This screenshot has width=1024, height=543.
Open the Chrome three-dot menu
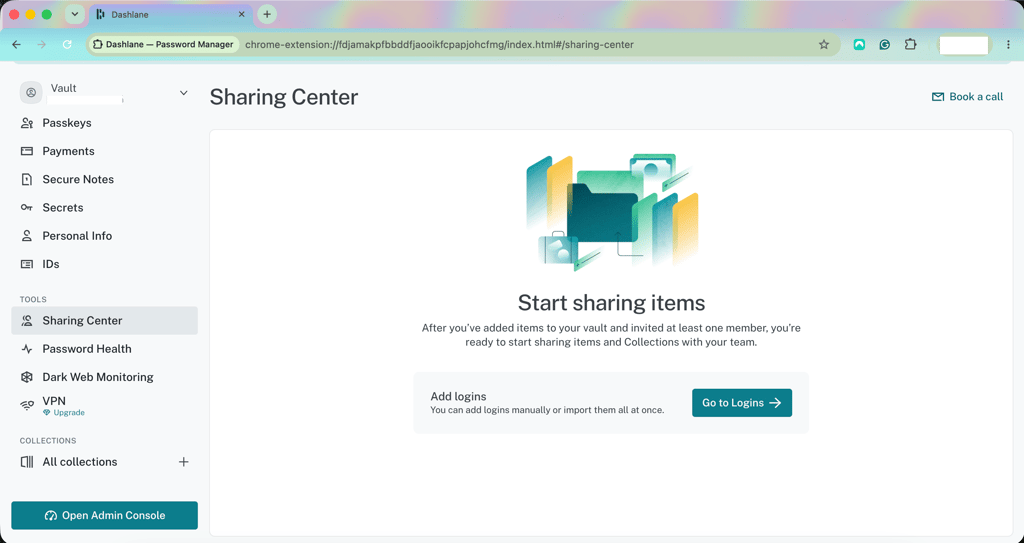1008,44
